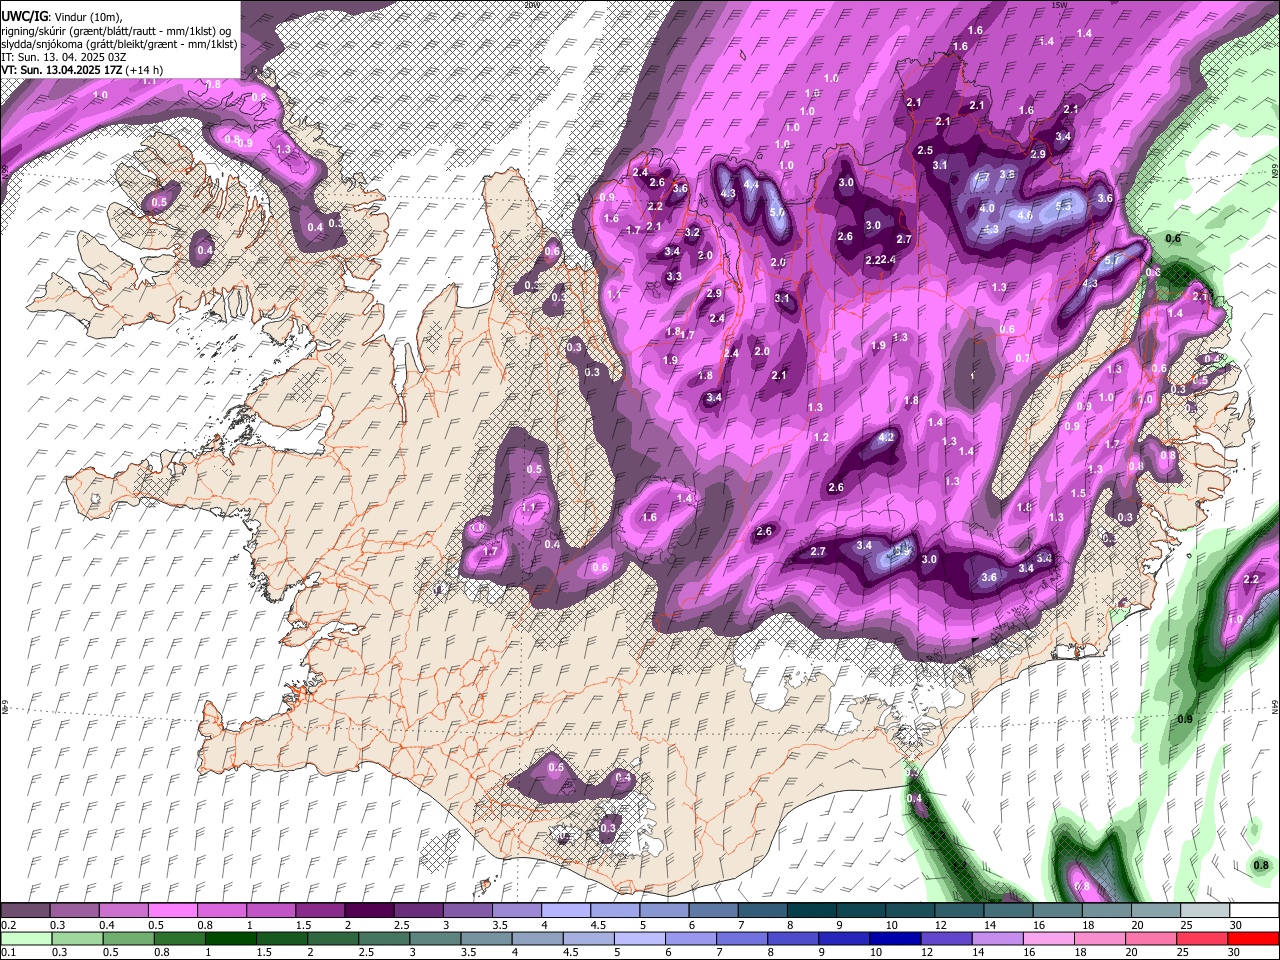This screenshot has width=1280, height=960.
Task: Click the '0.2' label in the snow legend row
Action: 7,925
